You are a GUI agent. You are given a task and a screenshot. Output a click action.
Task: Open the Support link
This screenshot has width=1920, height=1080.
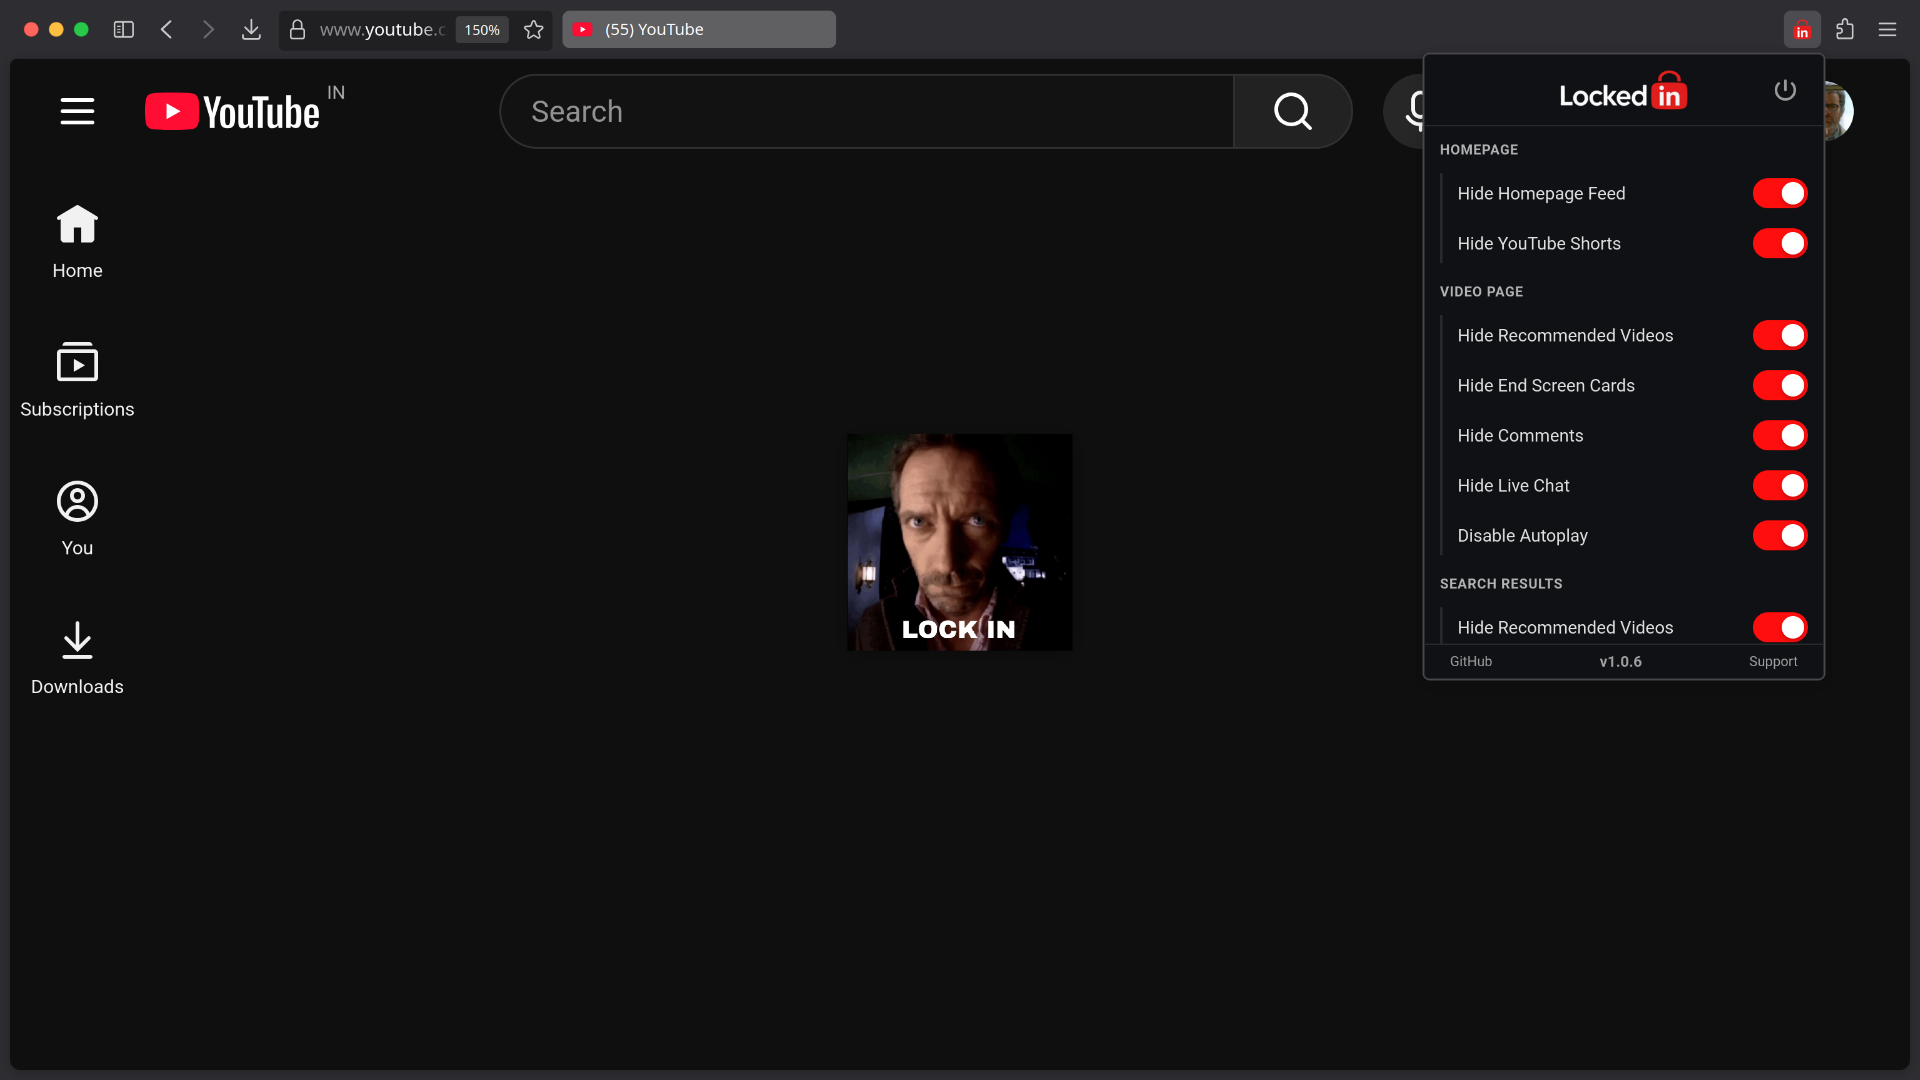click(1773, 661)
